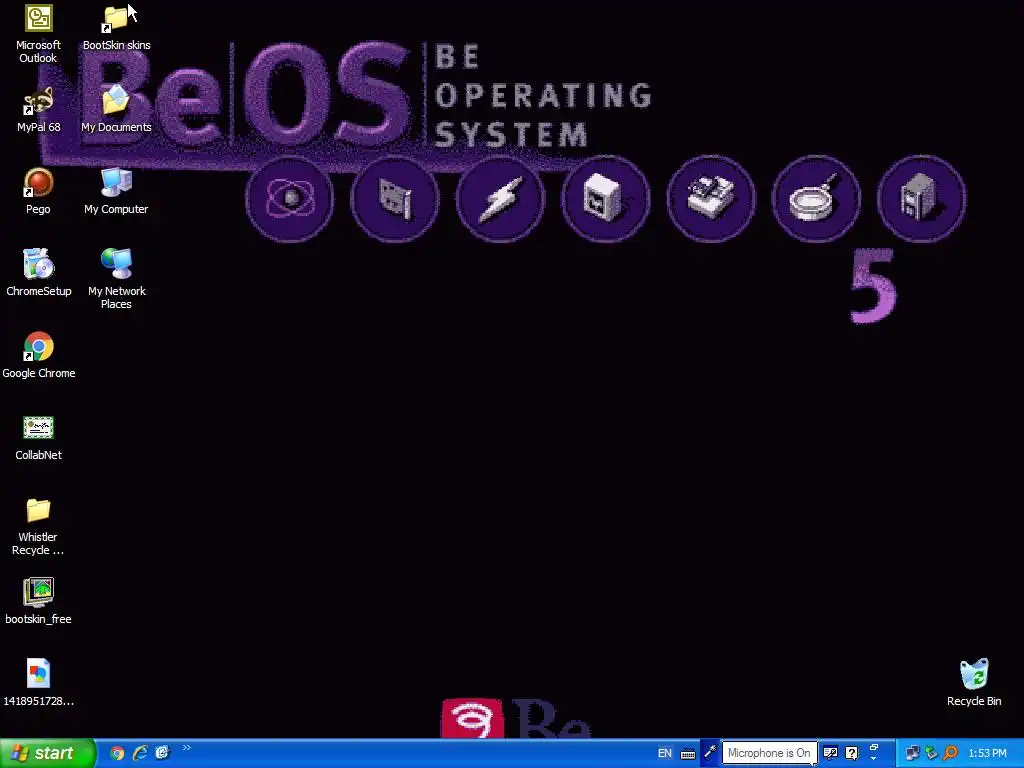
Task: Click the network connection tray icon
Action: [912, 754]
